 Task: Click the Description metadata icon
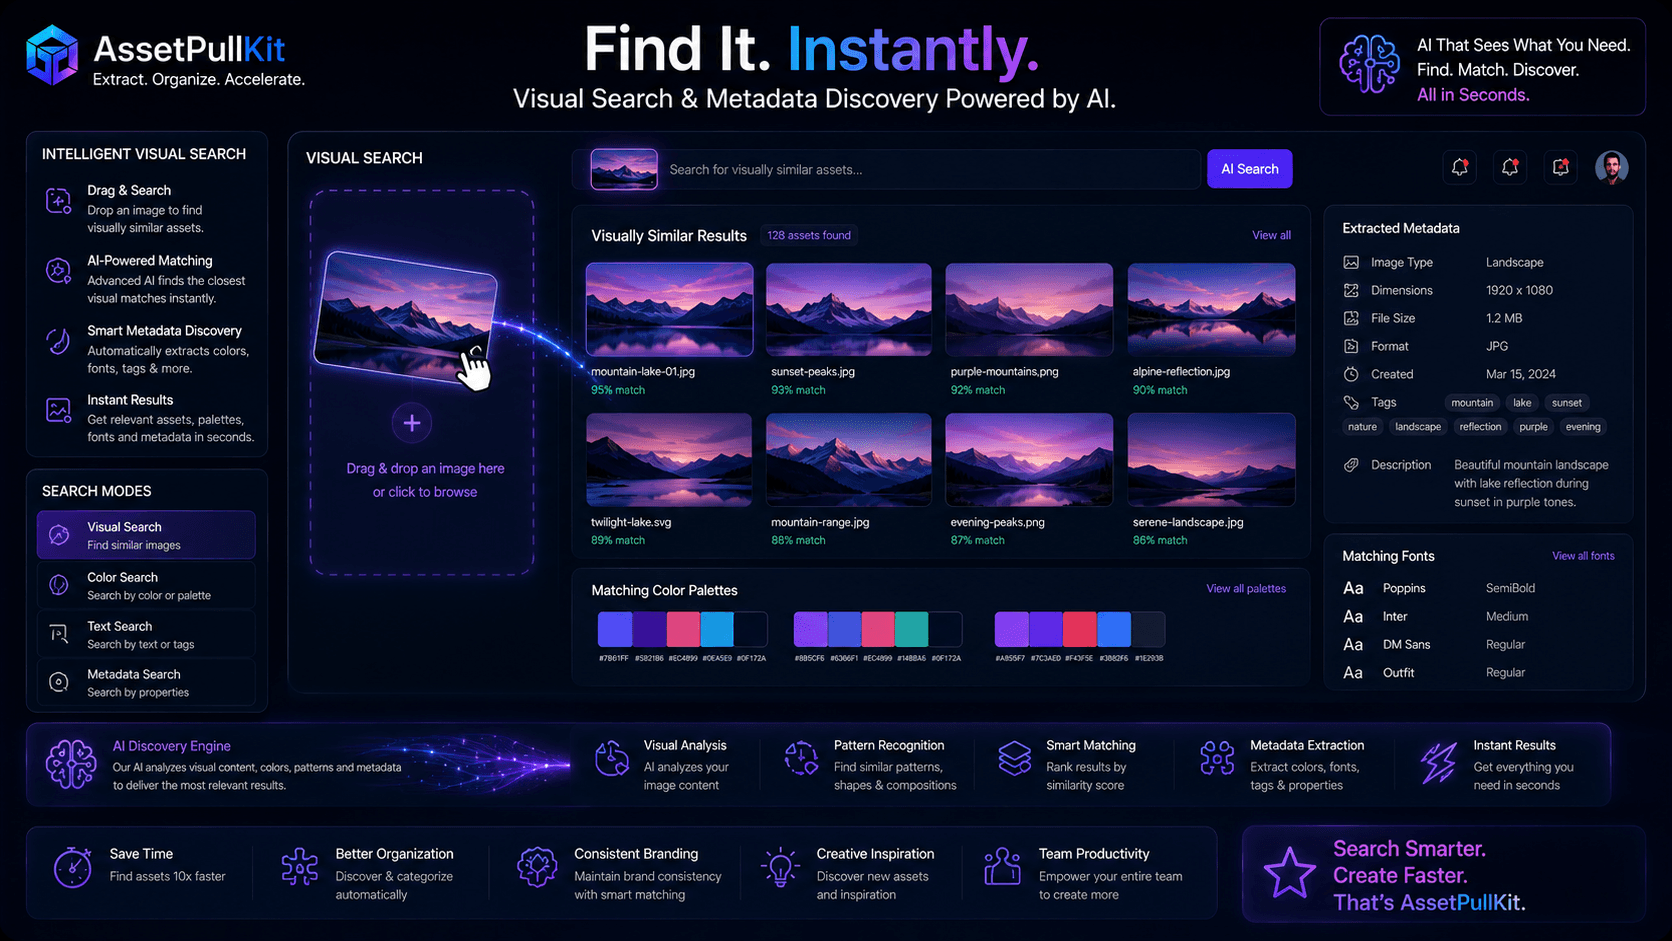pos(1351,465)
